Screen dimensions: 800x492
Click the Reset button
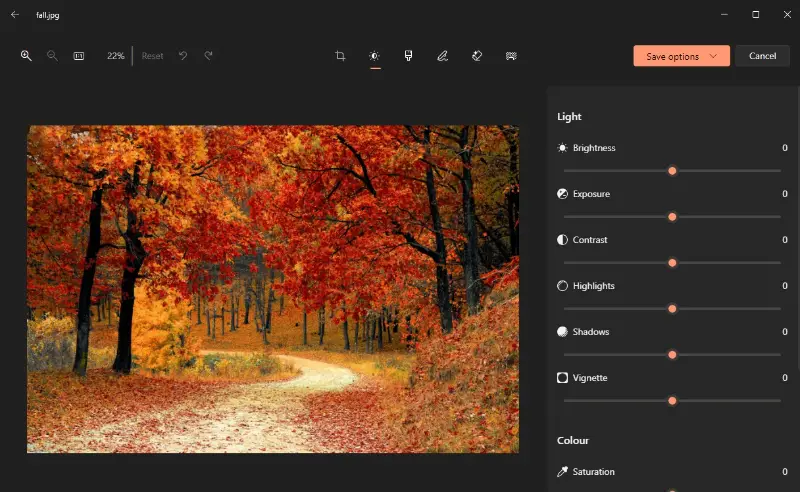click(152, 56)
